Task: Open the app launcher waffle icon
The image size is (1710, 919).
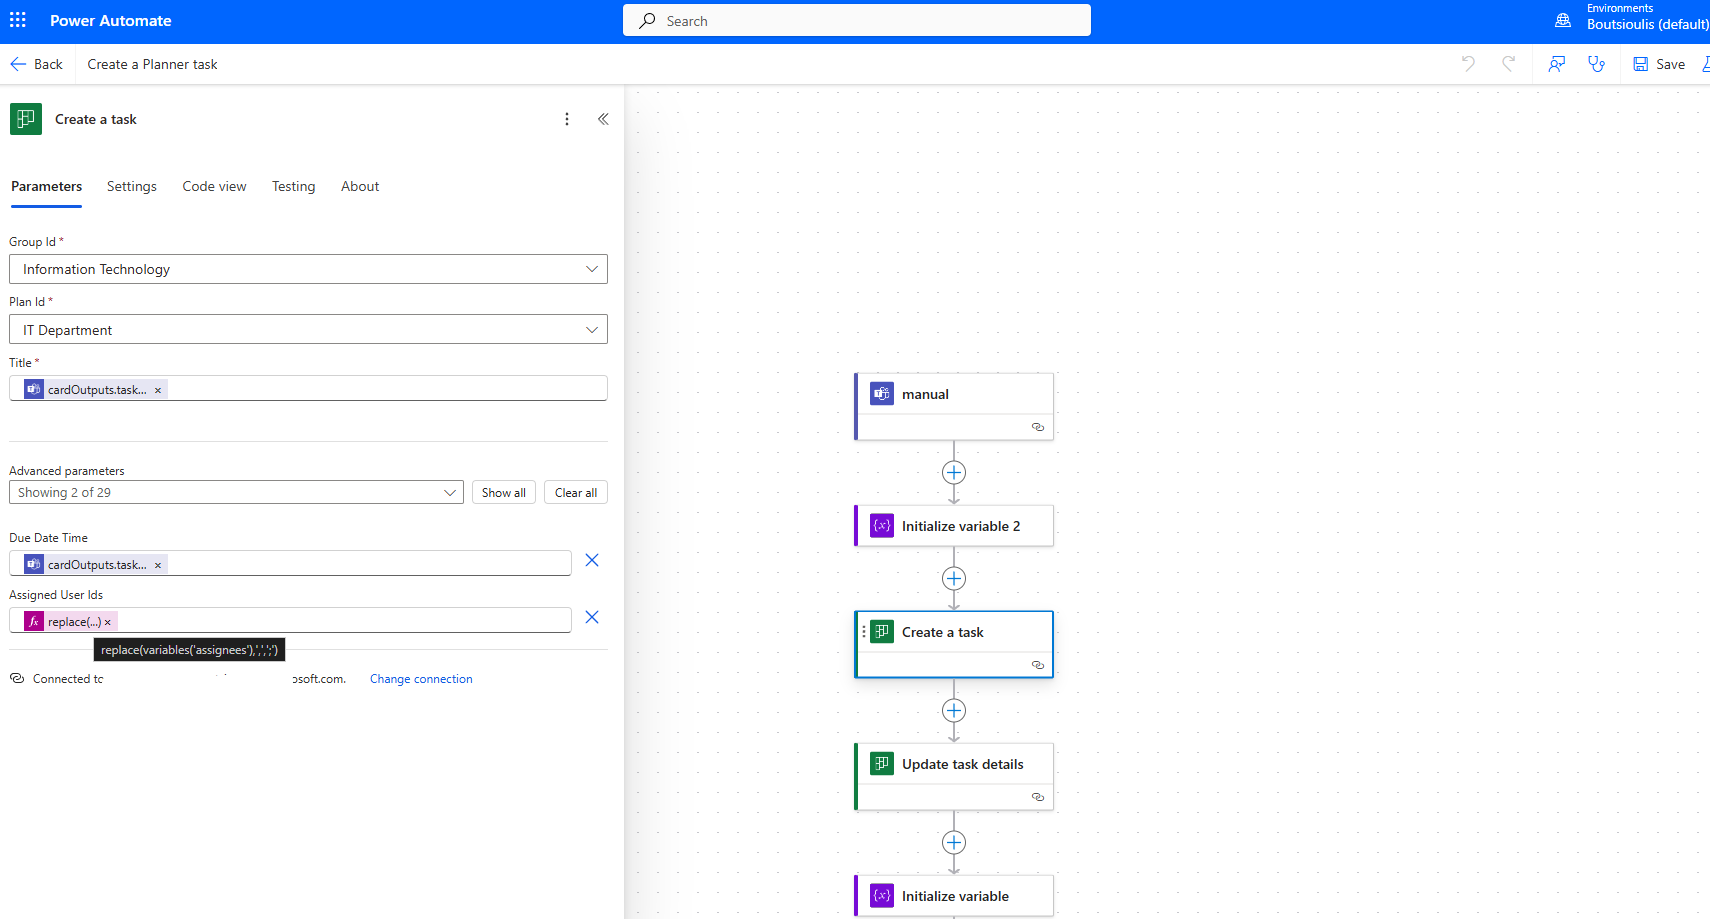Action: 18,20
